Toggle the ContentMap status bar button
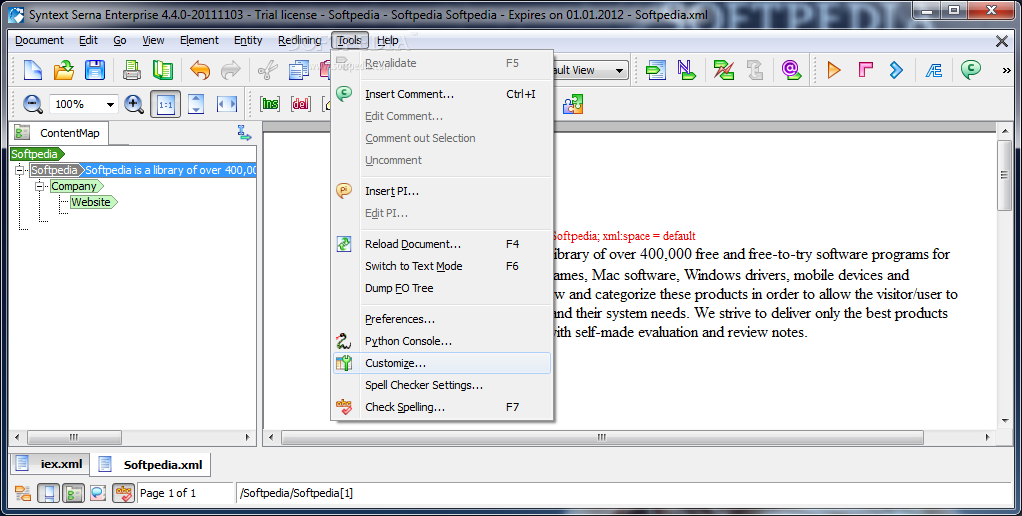The height and width of the screenshot is (516, 1022). tap(74, 493)
